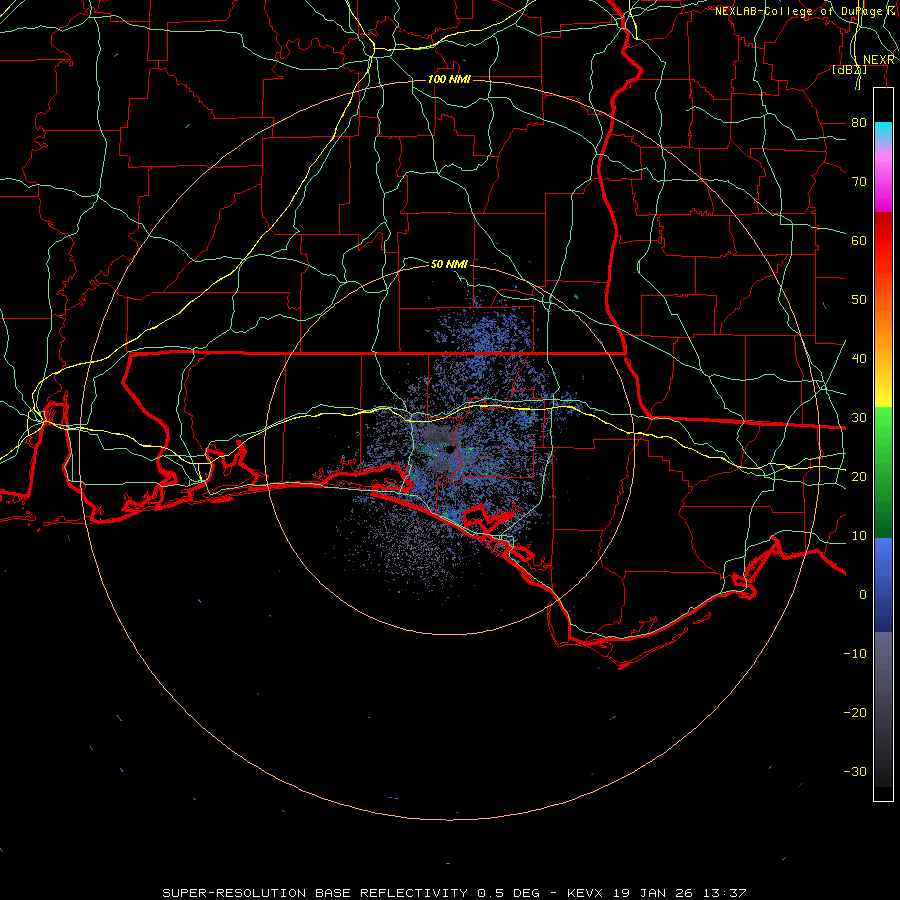Click the 10 dBZ scale label
The height and width of the screenshot is (900, 900).
(x=859, y=536)
